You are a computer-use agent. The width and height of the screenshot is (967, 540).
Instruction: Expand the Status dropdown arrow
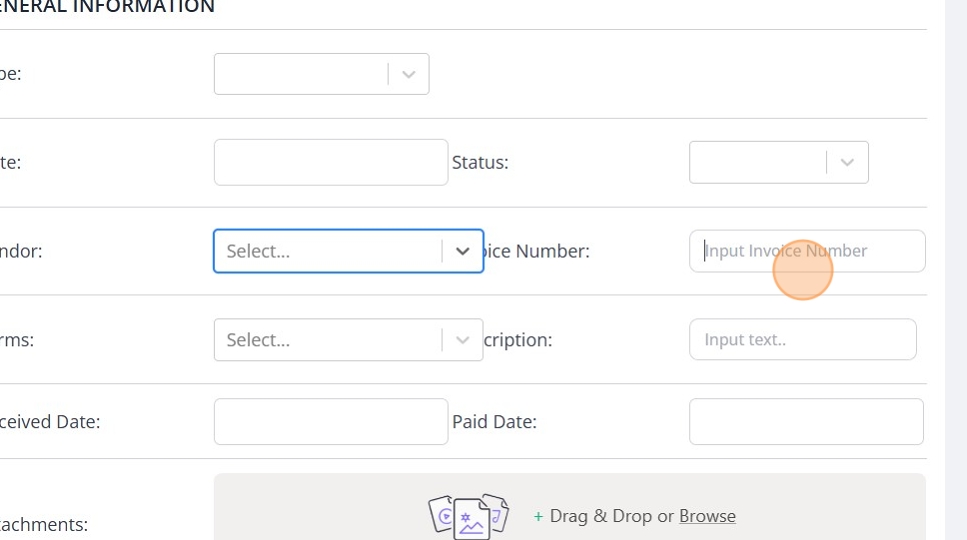tap(847, 162)
